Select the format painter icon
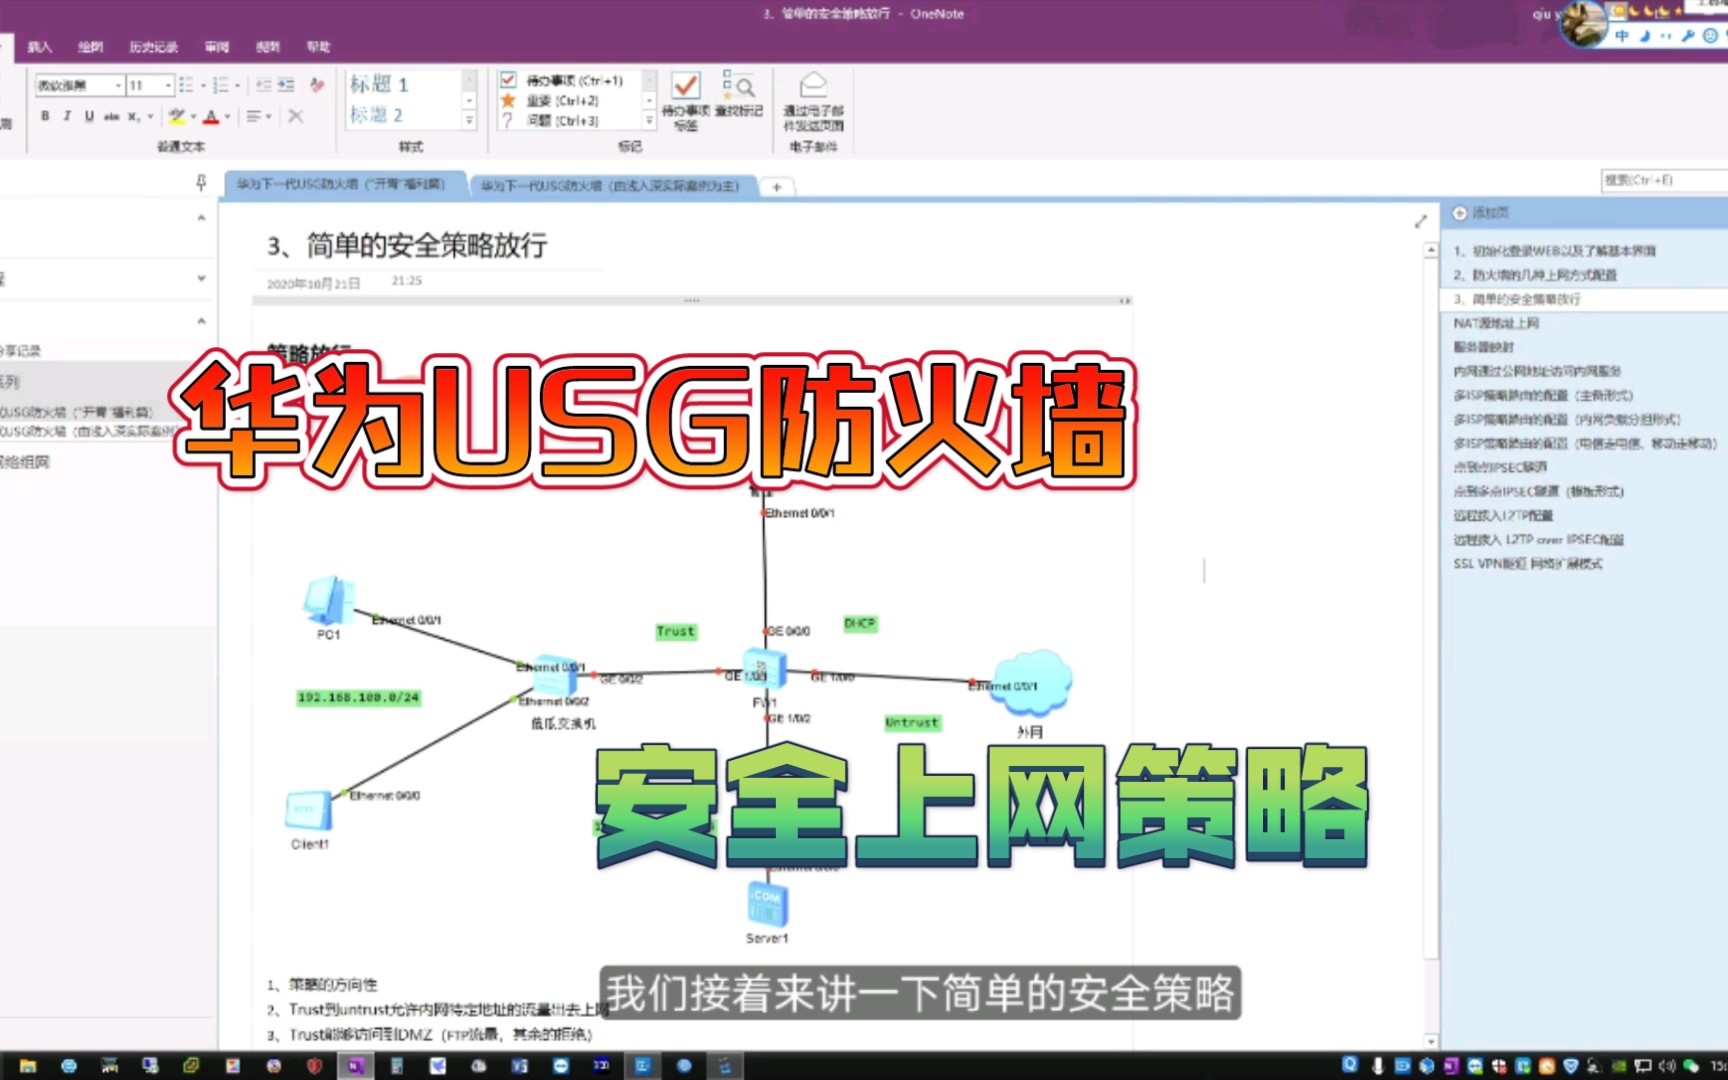This screenshot has height=1080, width=1728. click(316, 86)
